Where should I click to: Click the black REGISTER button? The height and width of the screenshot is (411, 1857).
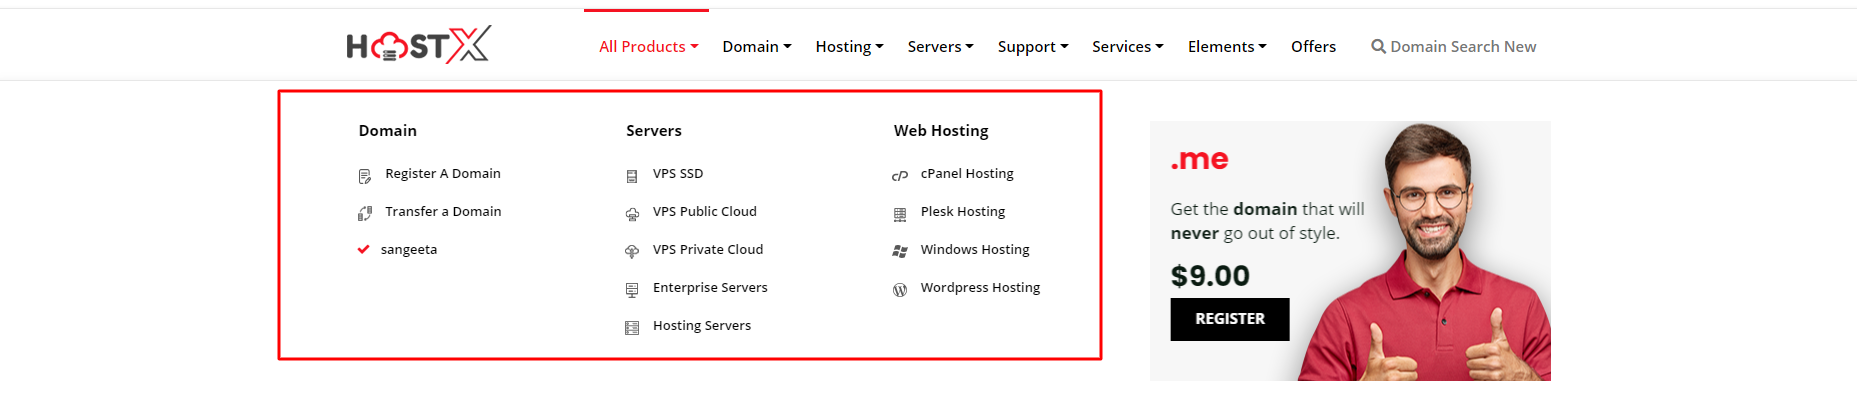coord(1230,319)
